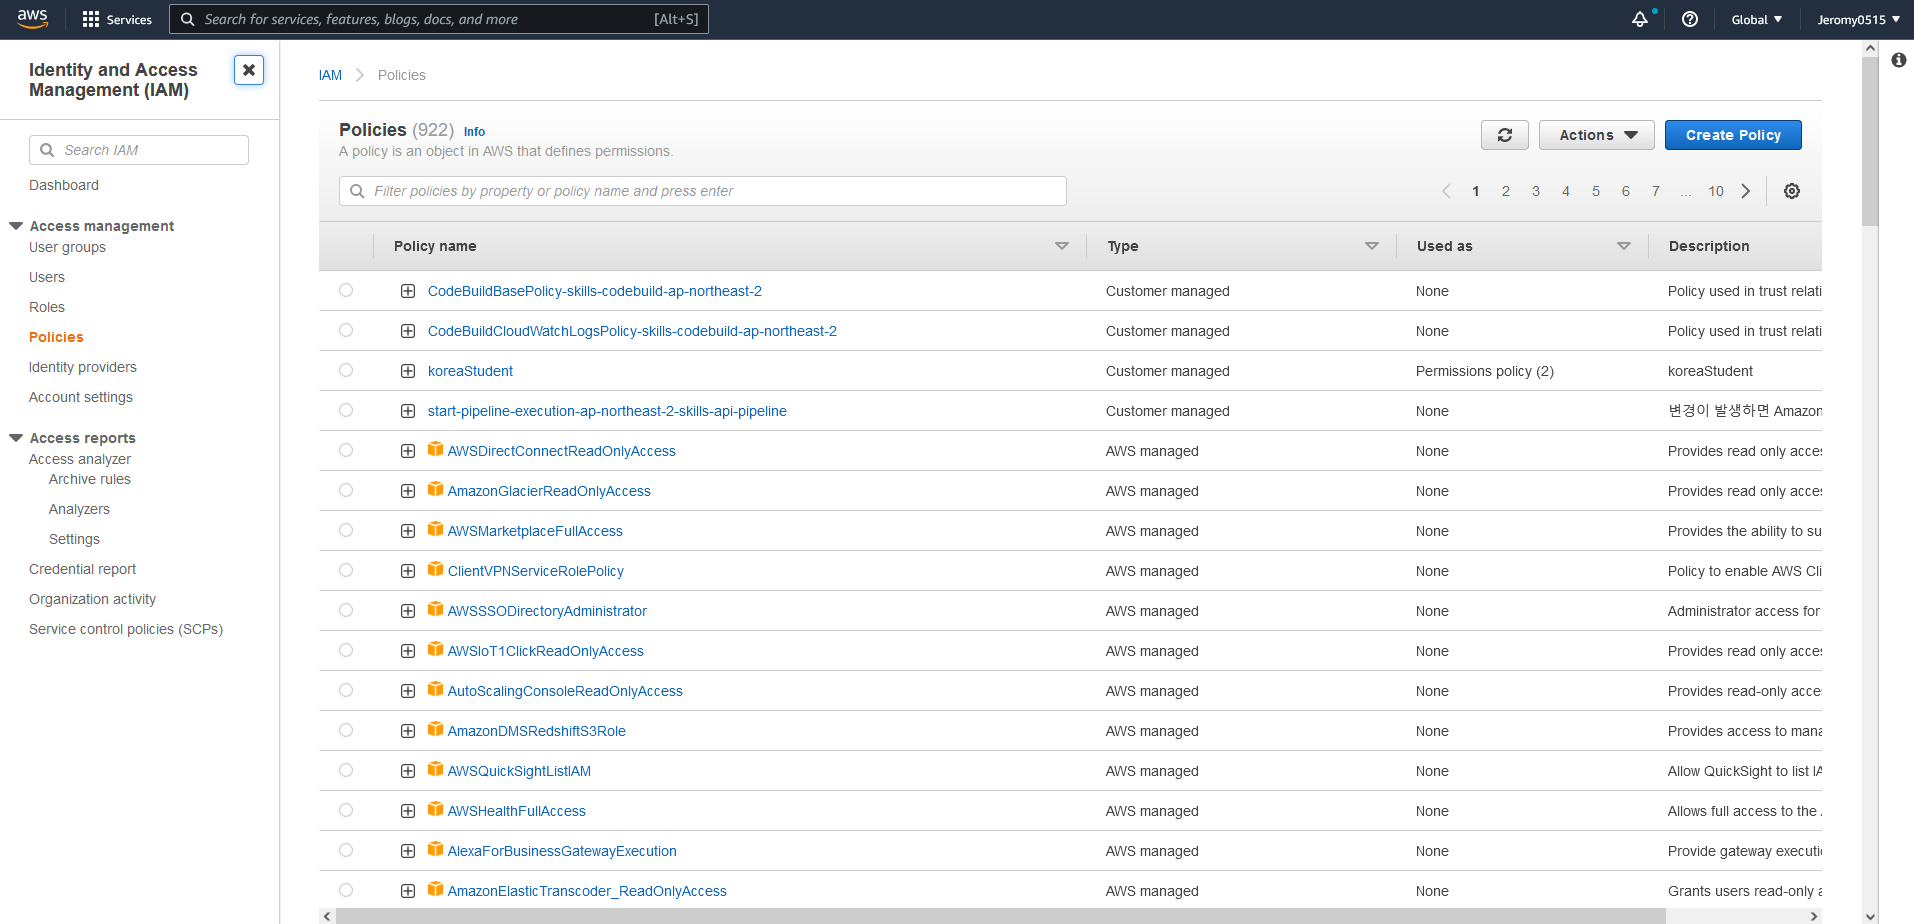Image resolution: width=1914 pixels, height=924 pixels.
Task: Open Credential report in the sidebar
Action: (82, 569)
